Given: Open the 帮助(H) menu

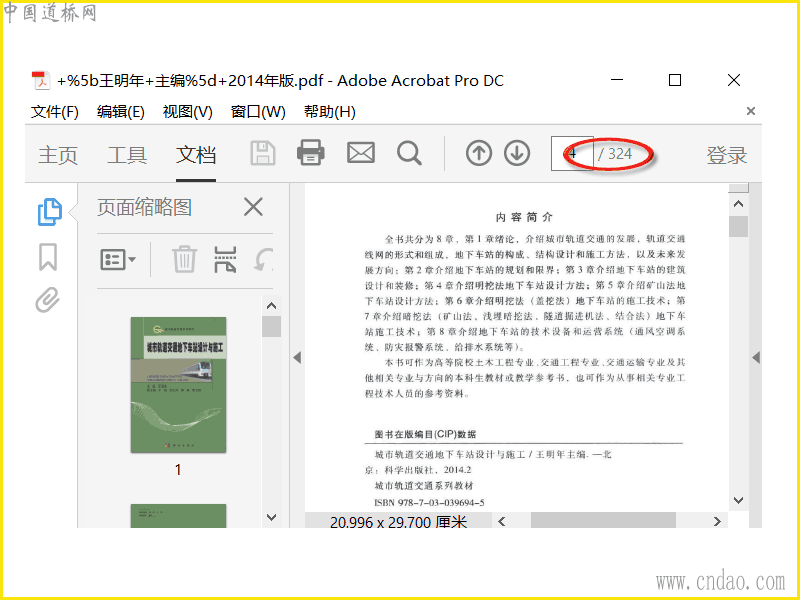Looking at the screenshot, I should coord(330,111).
